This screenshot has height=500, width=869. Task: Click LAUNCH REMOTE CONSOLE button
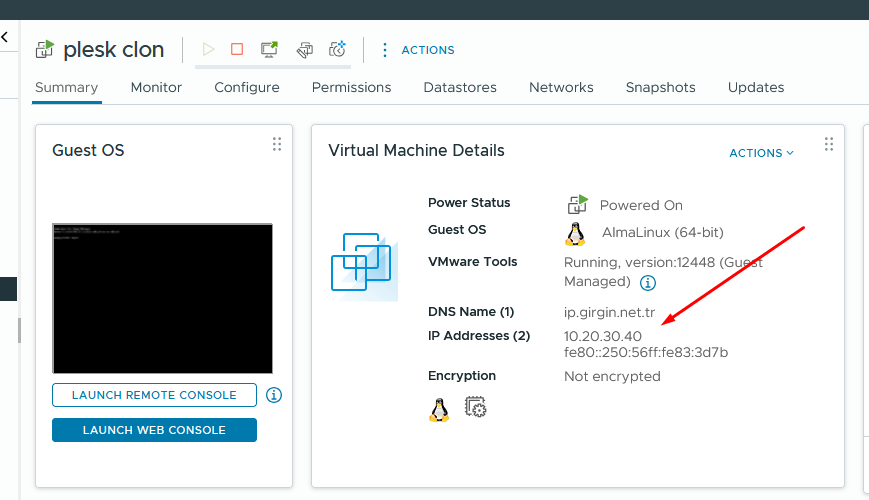point(154,395)
